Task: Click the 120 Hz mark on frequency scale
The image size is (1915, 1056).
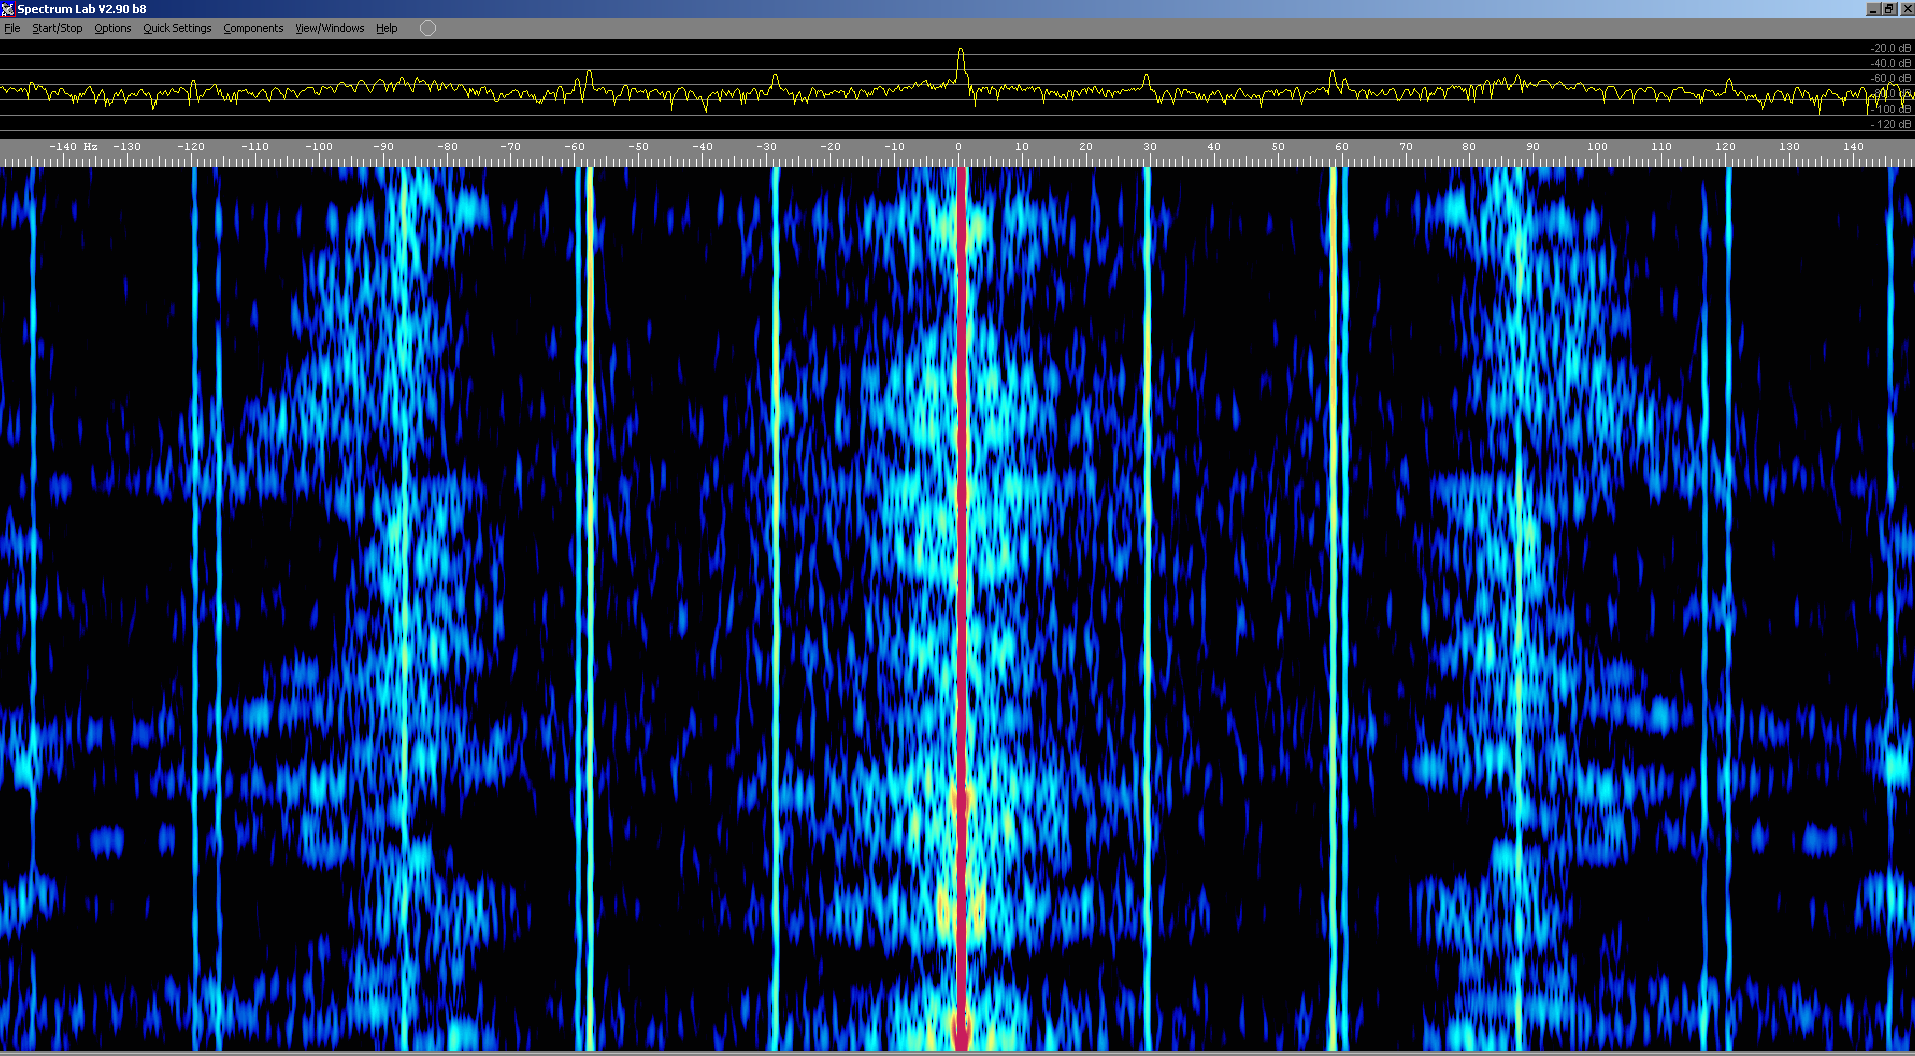Action: click(x=1725, y=147)
